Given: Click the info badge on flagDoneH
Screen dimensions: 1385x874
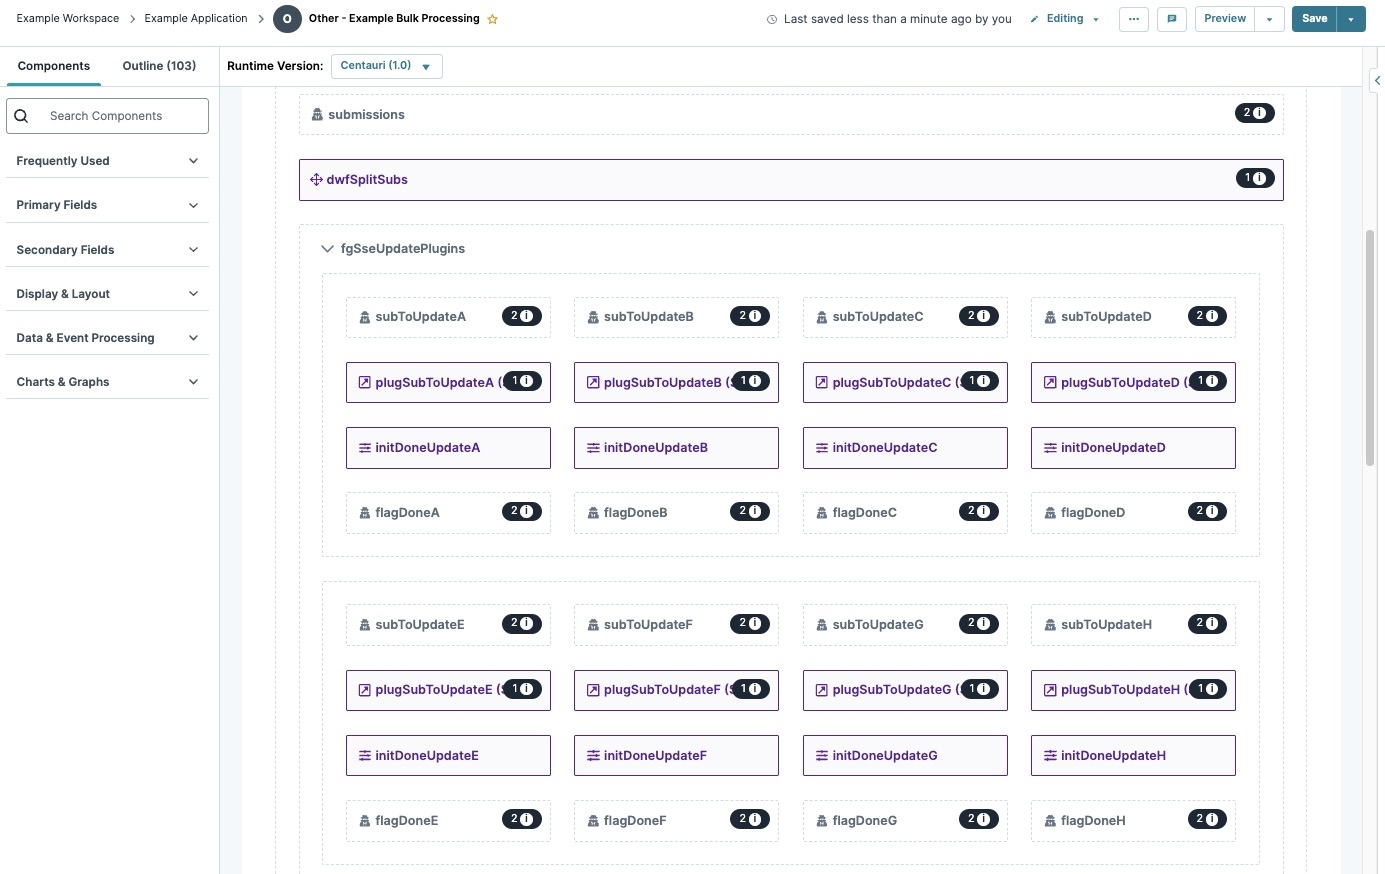Looking at the screenshot, I should click(1207, 819).
